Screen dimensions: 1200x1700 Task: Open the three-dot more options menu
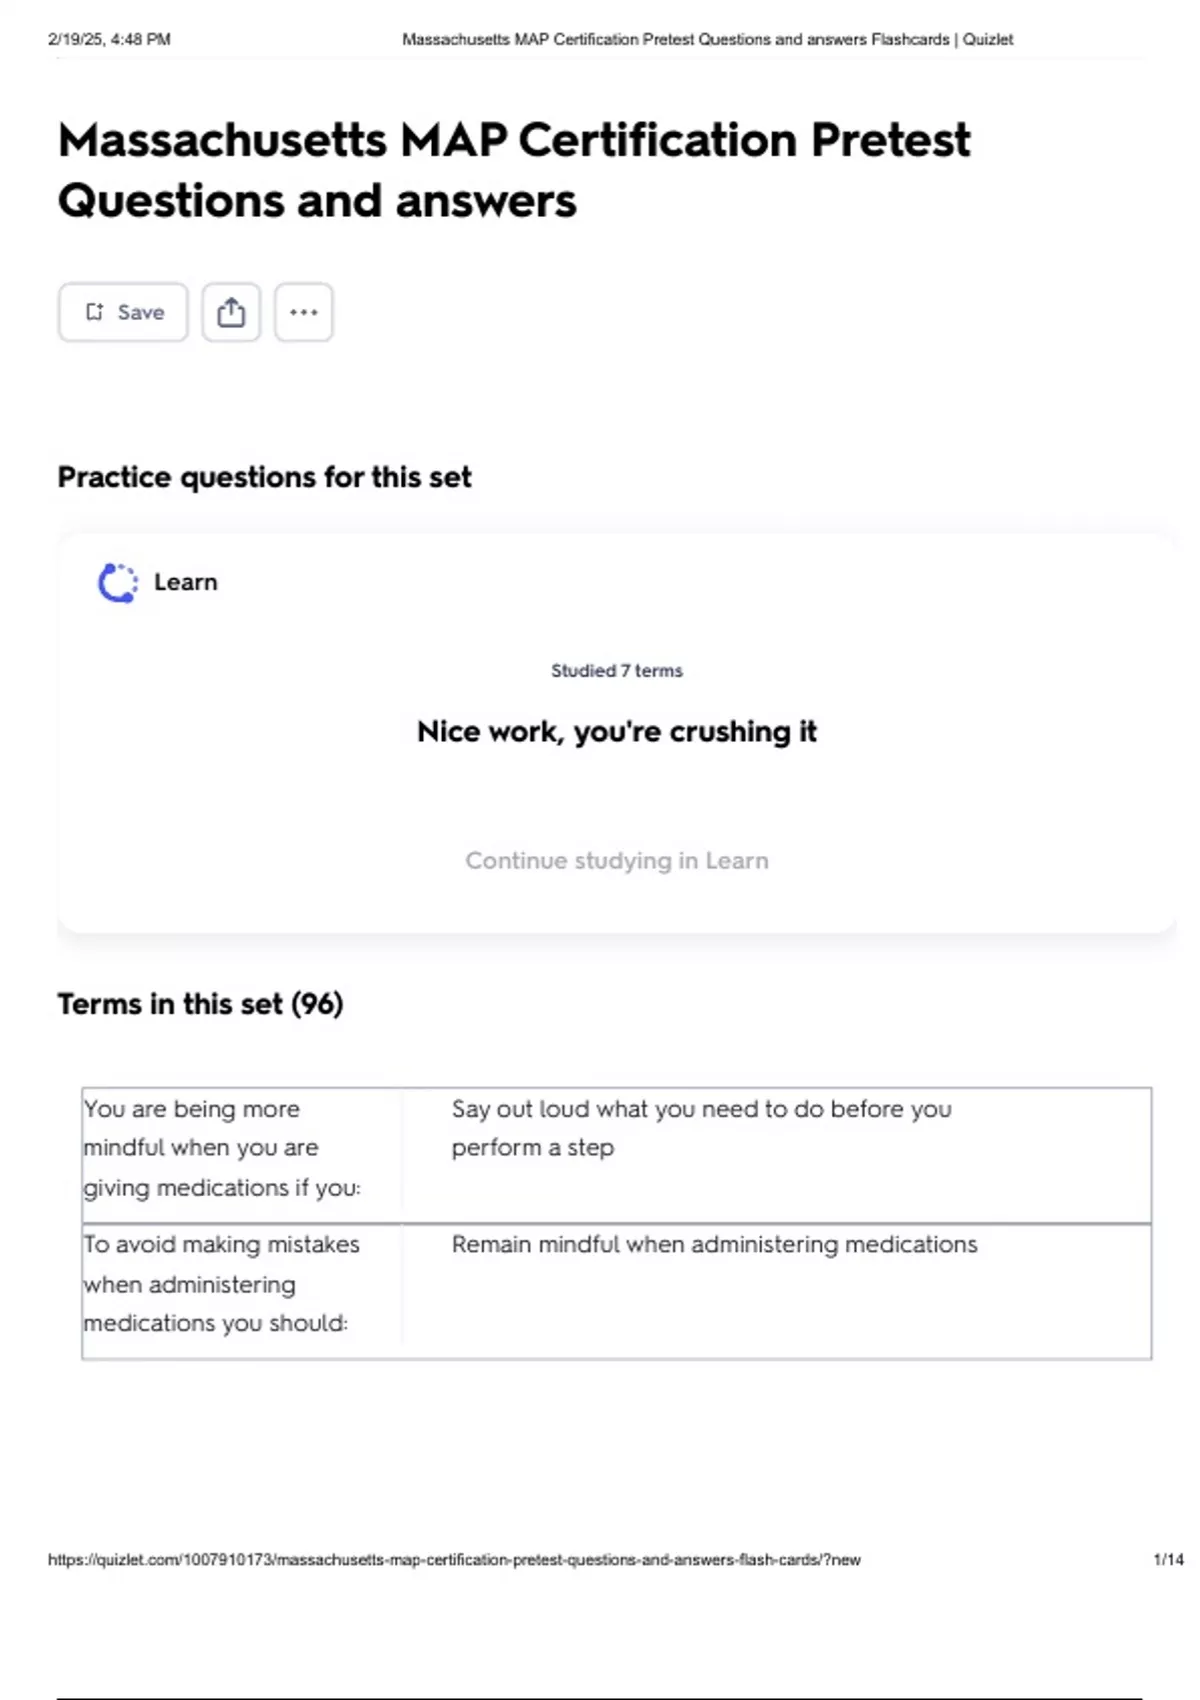tap(304, 312)
